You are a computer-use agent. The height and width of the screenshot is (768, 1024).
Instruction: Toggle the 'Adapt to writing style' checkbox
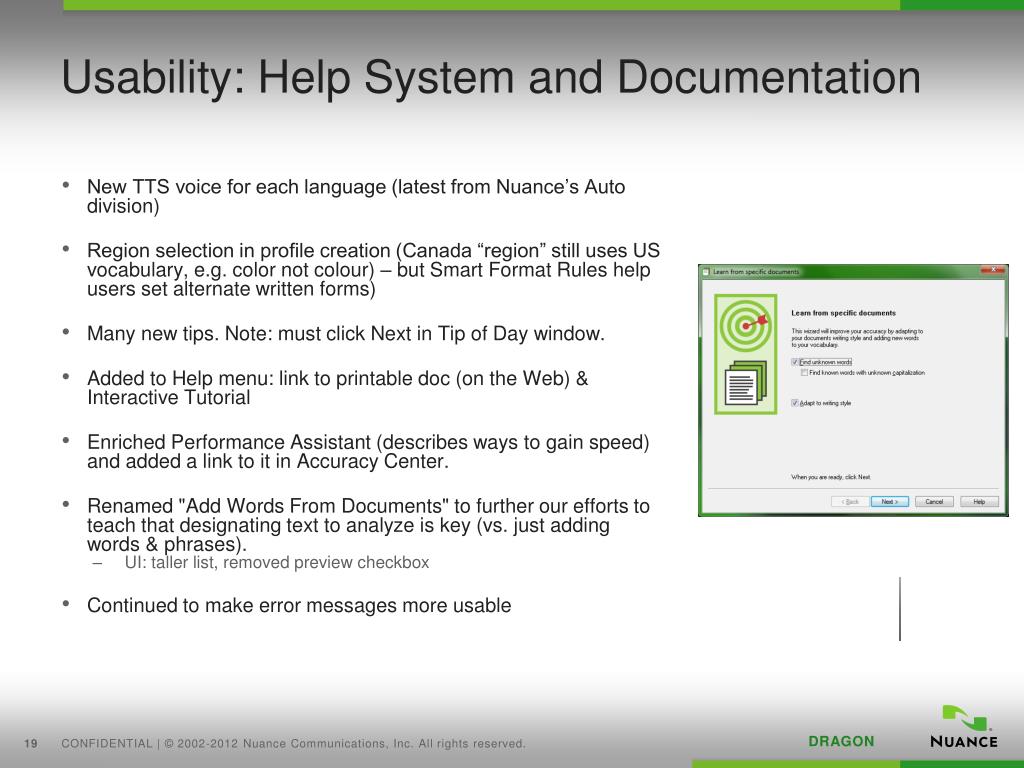(795, 403)
